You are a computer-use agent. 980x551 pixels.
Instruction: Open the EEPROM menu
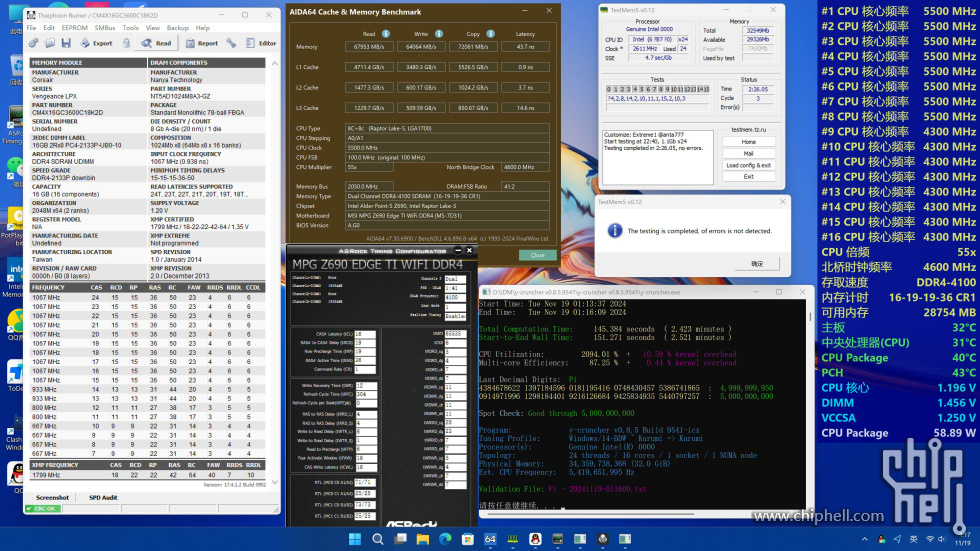(74, 28)
